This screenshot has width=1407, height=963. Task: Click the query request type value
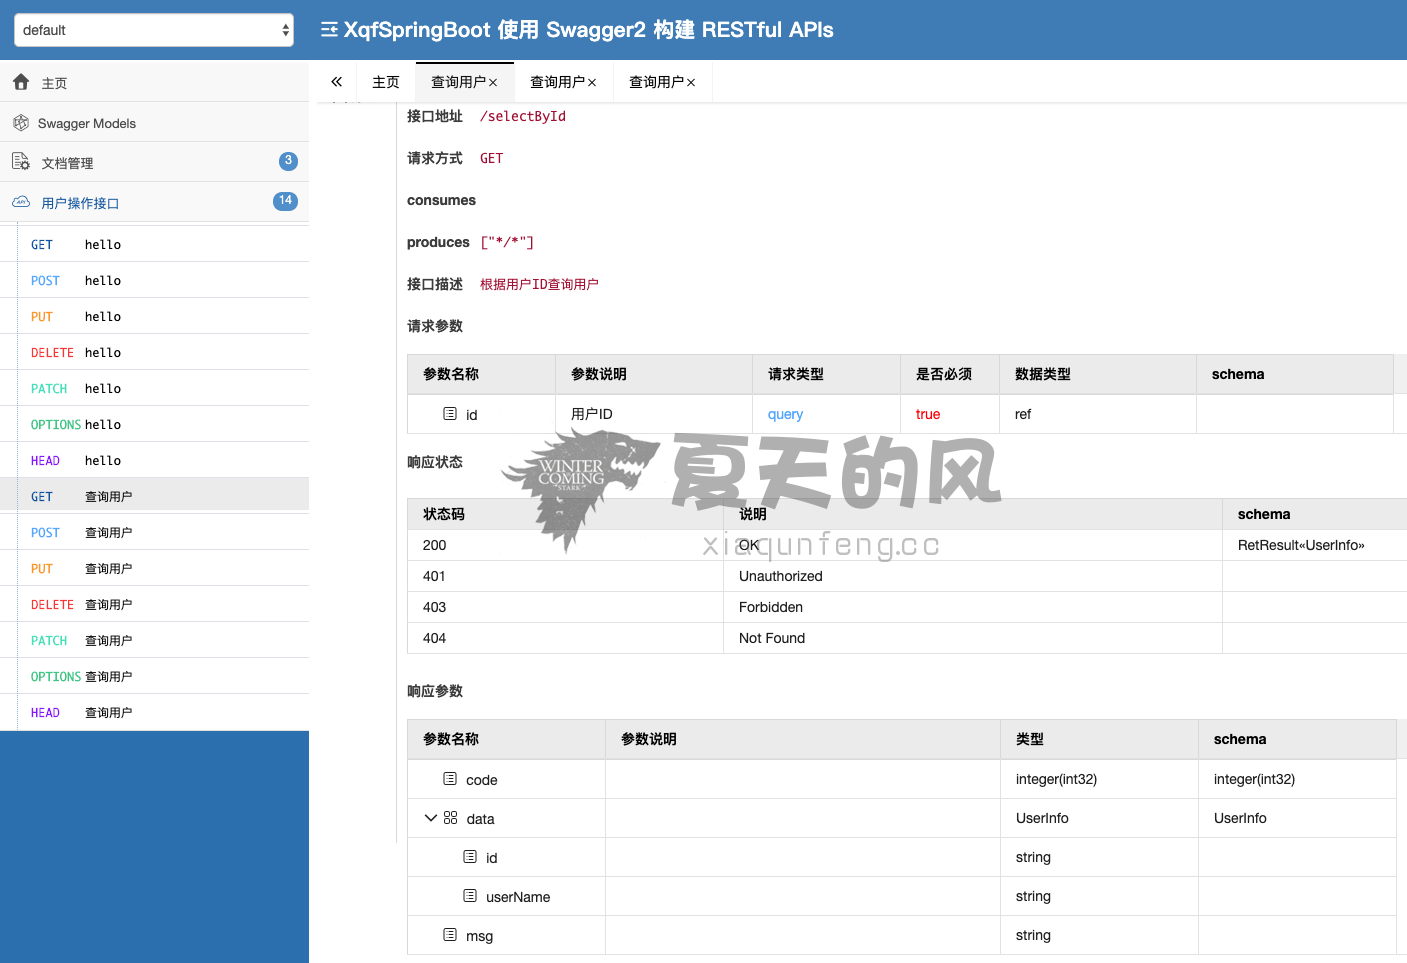tap(785, 414)
